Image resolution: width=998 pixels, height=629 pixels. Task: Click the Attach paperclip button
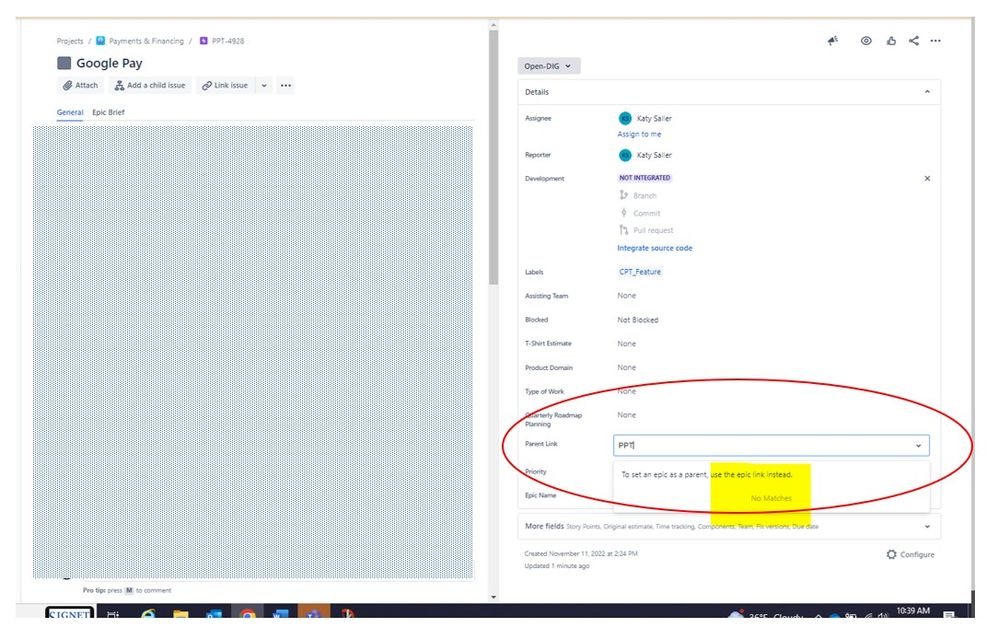(x=80, y=85)
